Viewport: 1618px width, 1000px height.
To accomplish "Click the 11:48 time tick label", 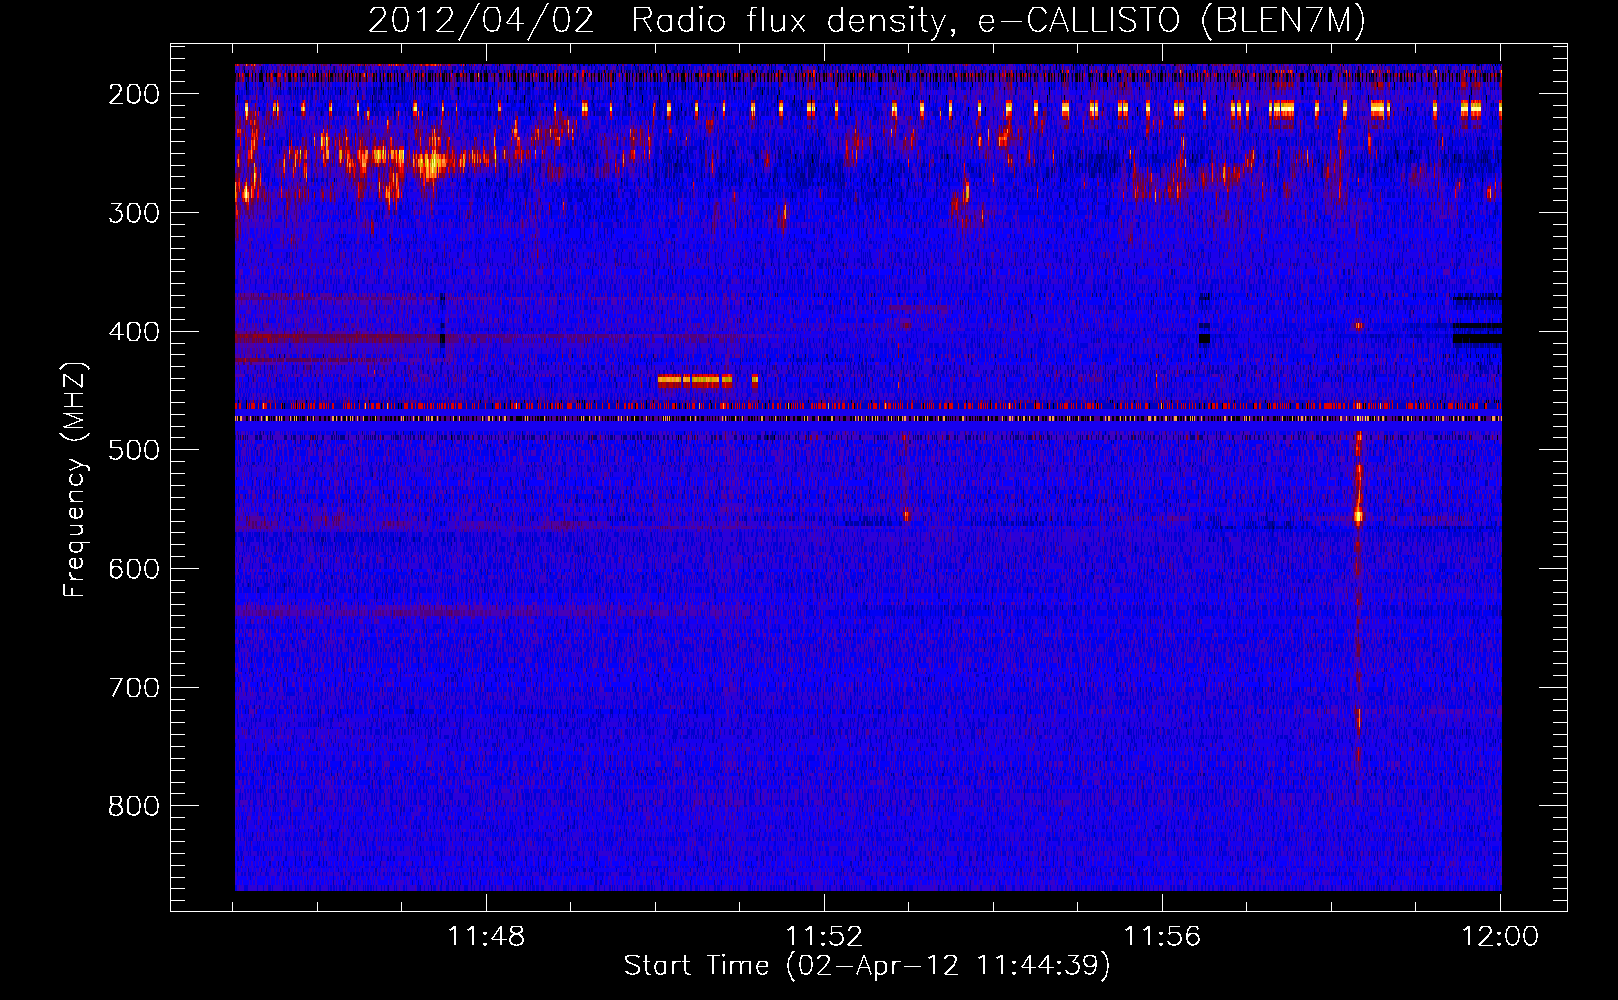I will click(486, 937).
